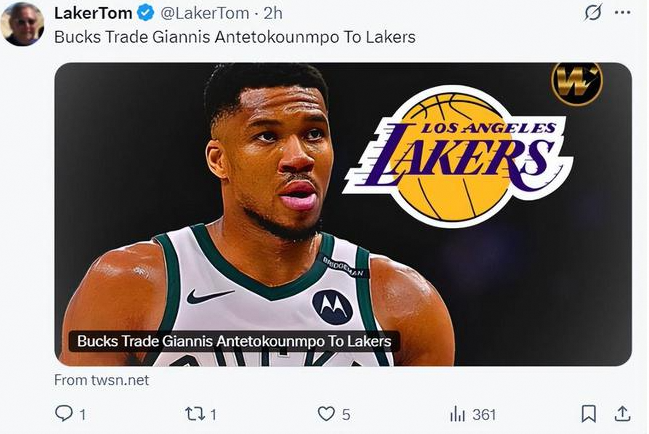
Task: Open the view analytics bar chart icon
Action: tap(458, 414)
